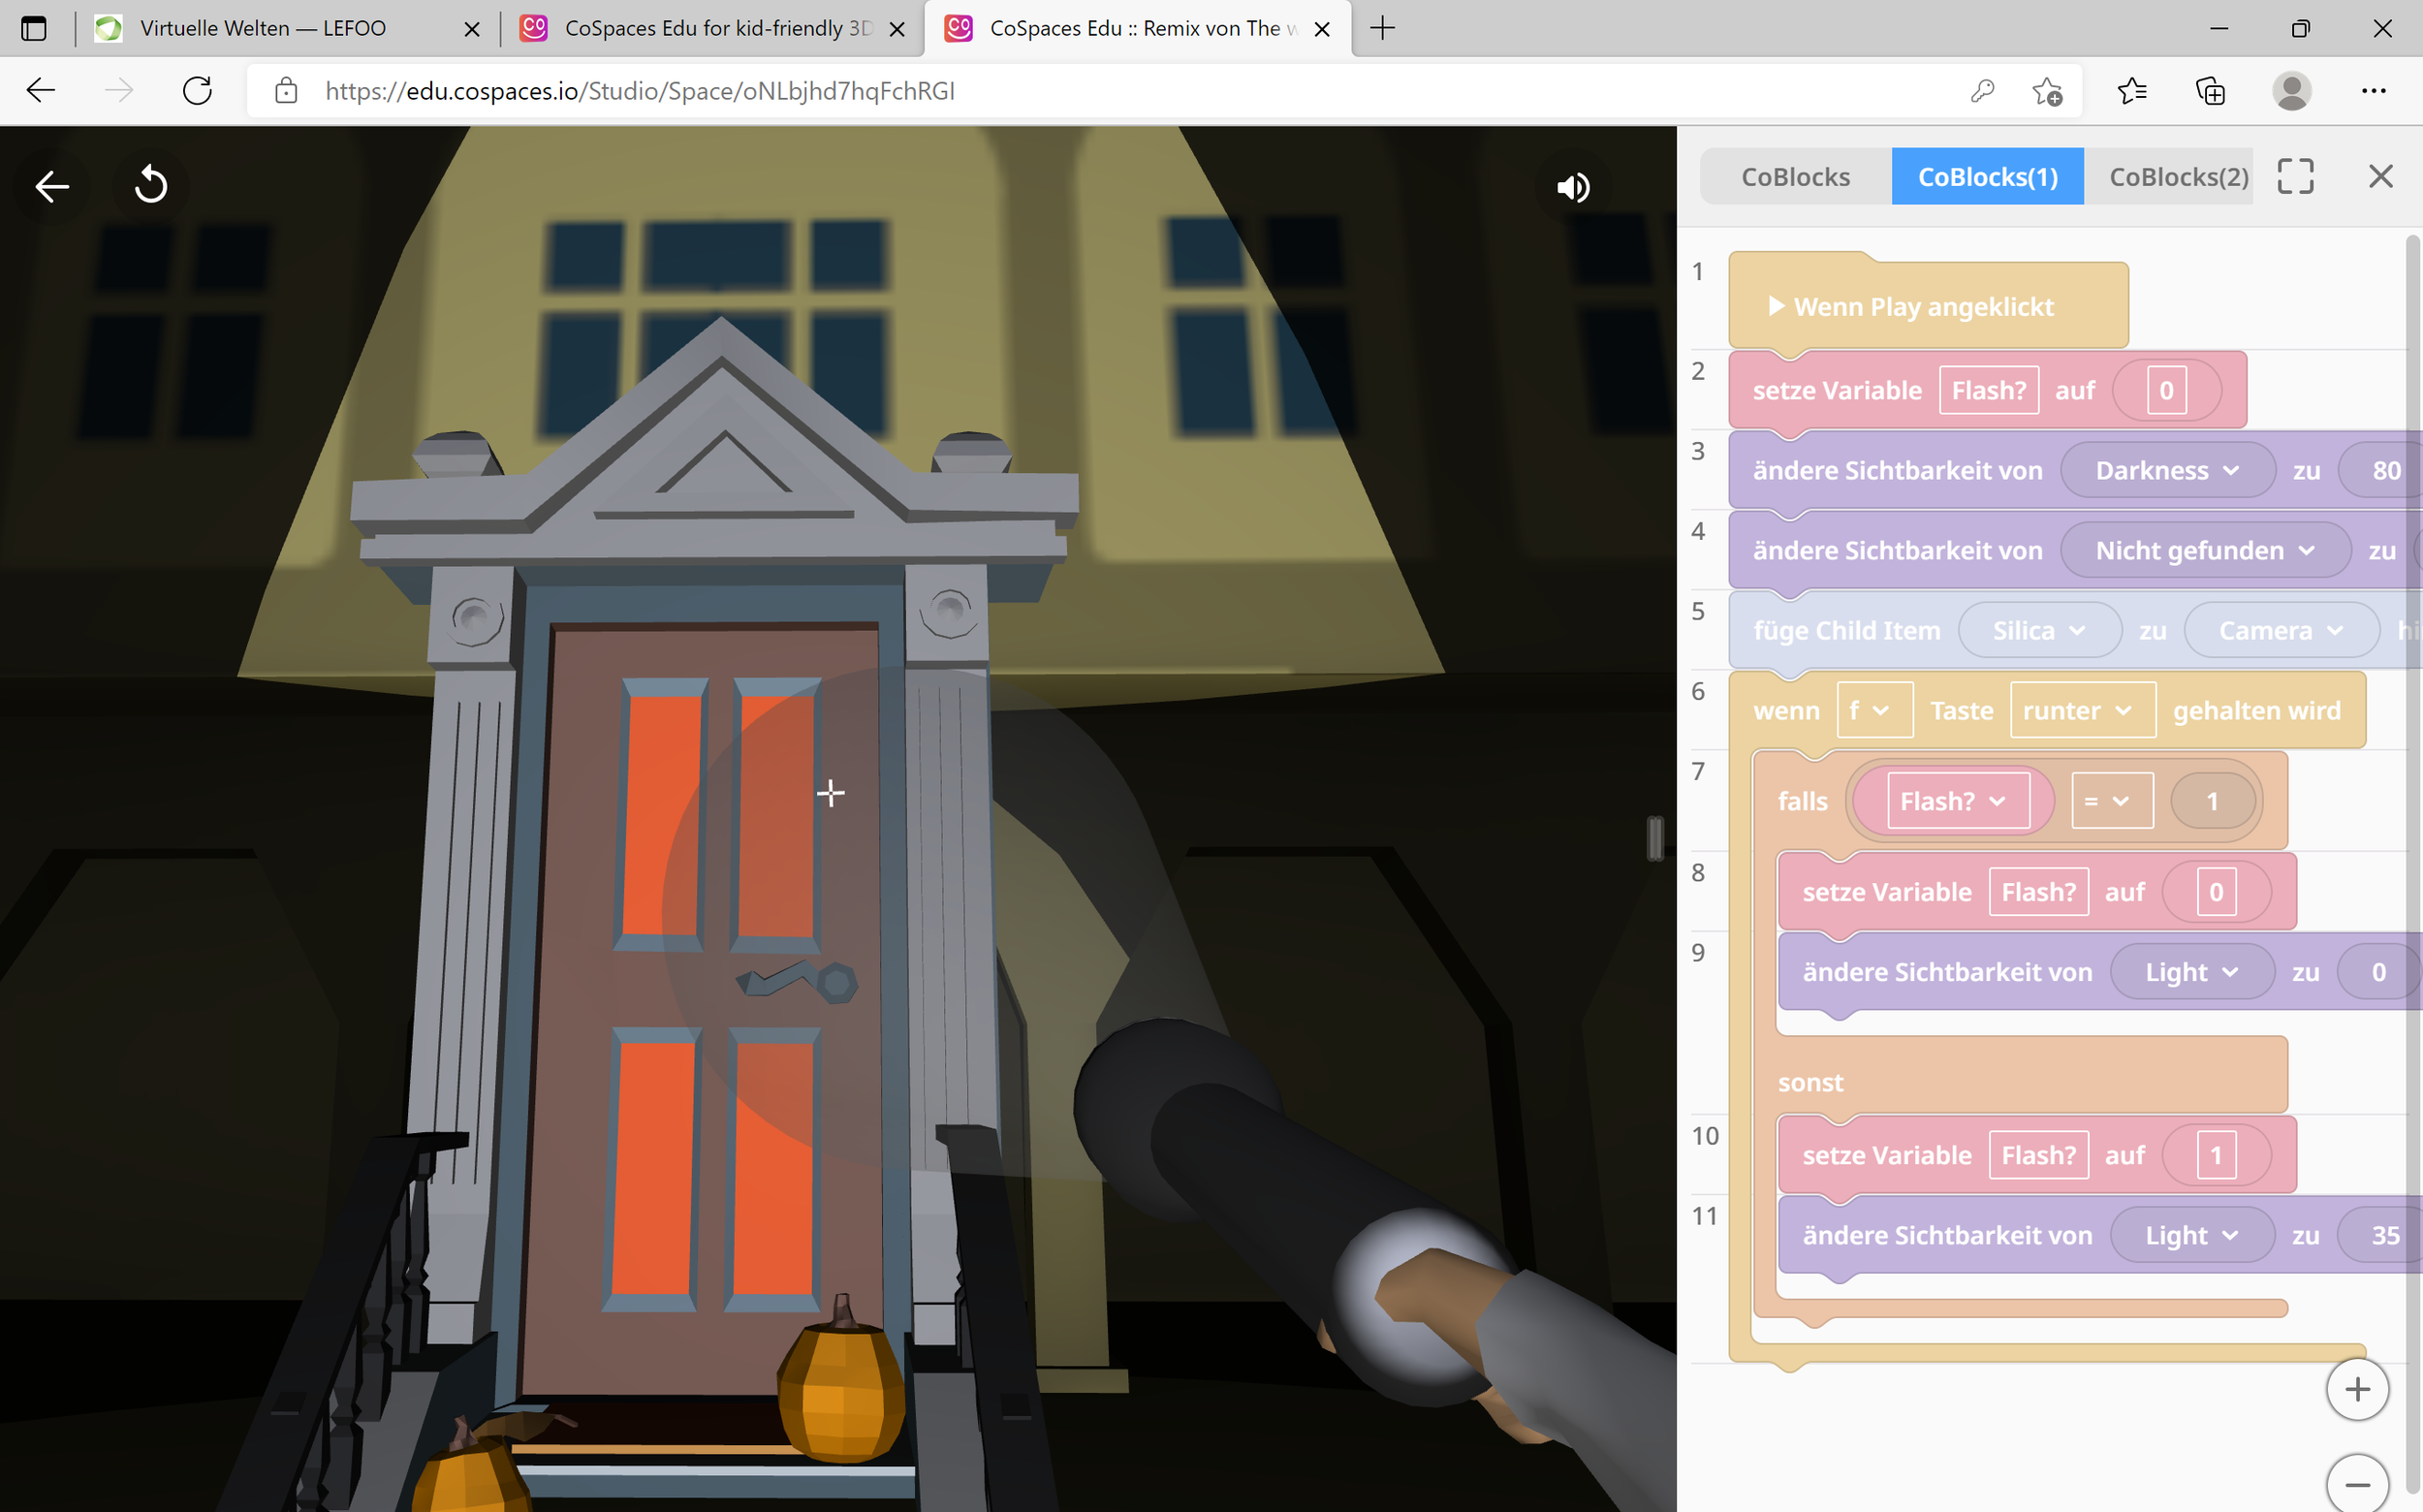This screenshot has height=1512, width=2423.
Task: Open the Nicht gefunden object dropdown
Action: [x=2204, y=550]
